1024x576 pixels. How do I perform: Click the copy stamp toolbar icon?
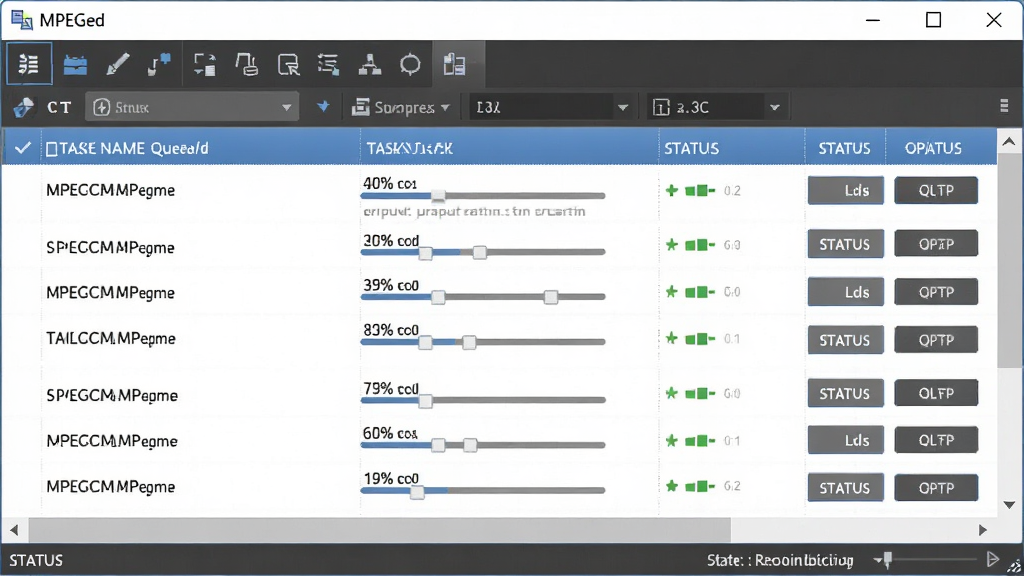(x=247, y=65)
